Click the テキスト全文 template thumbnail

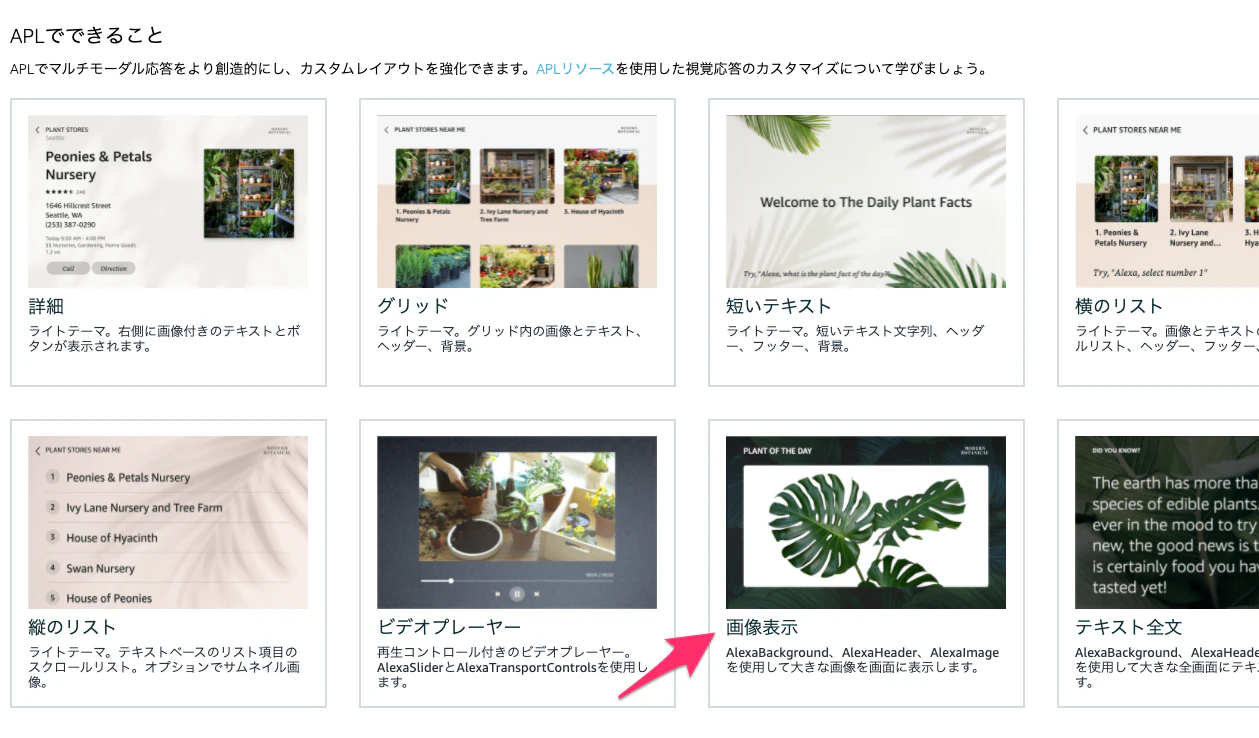tap(1167, 523)
